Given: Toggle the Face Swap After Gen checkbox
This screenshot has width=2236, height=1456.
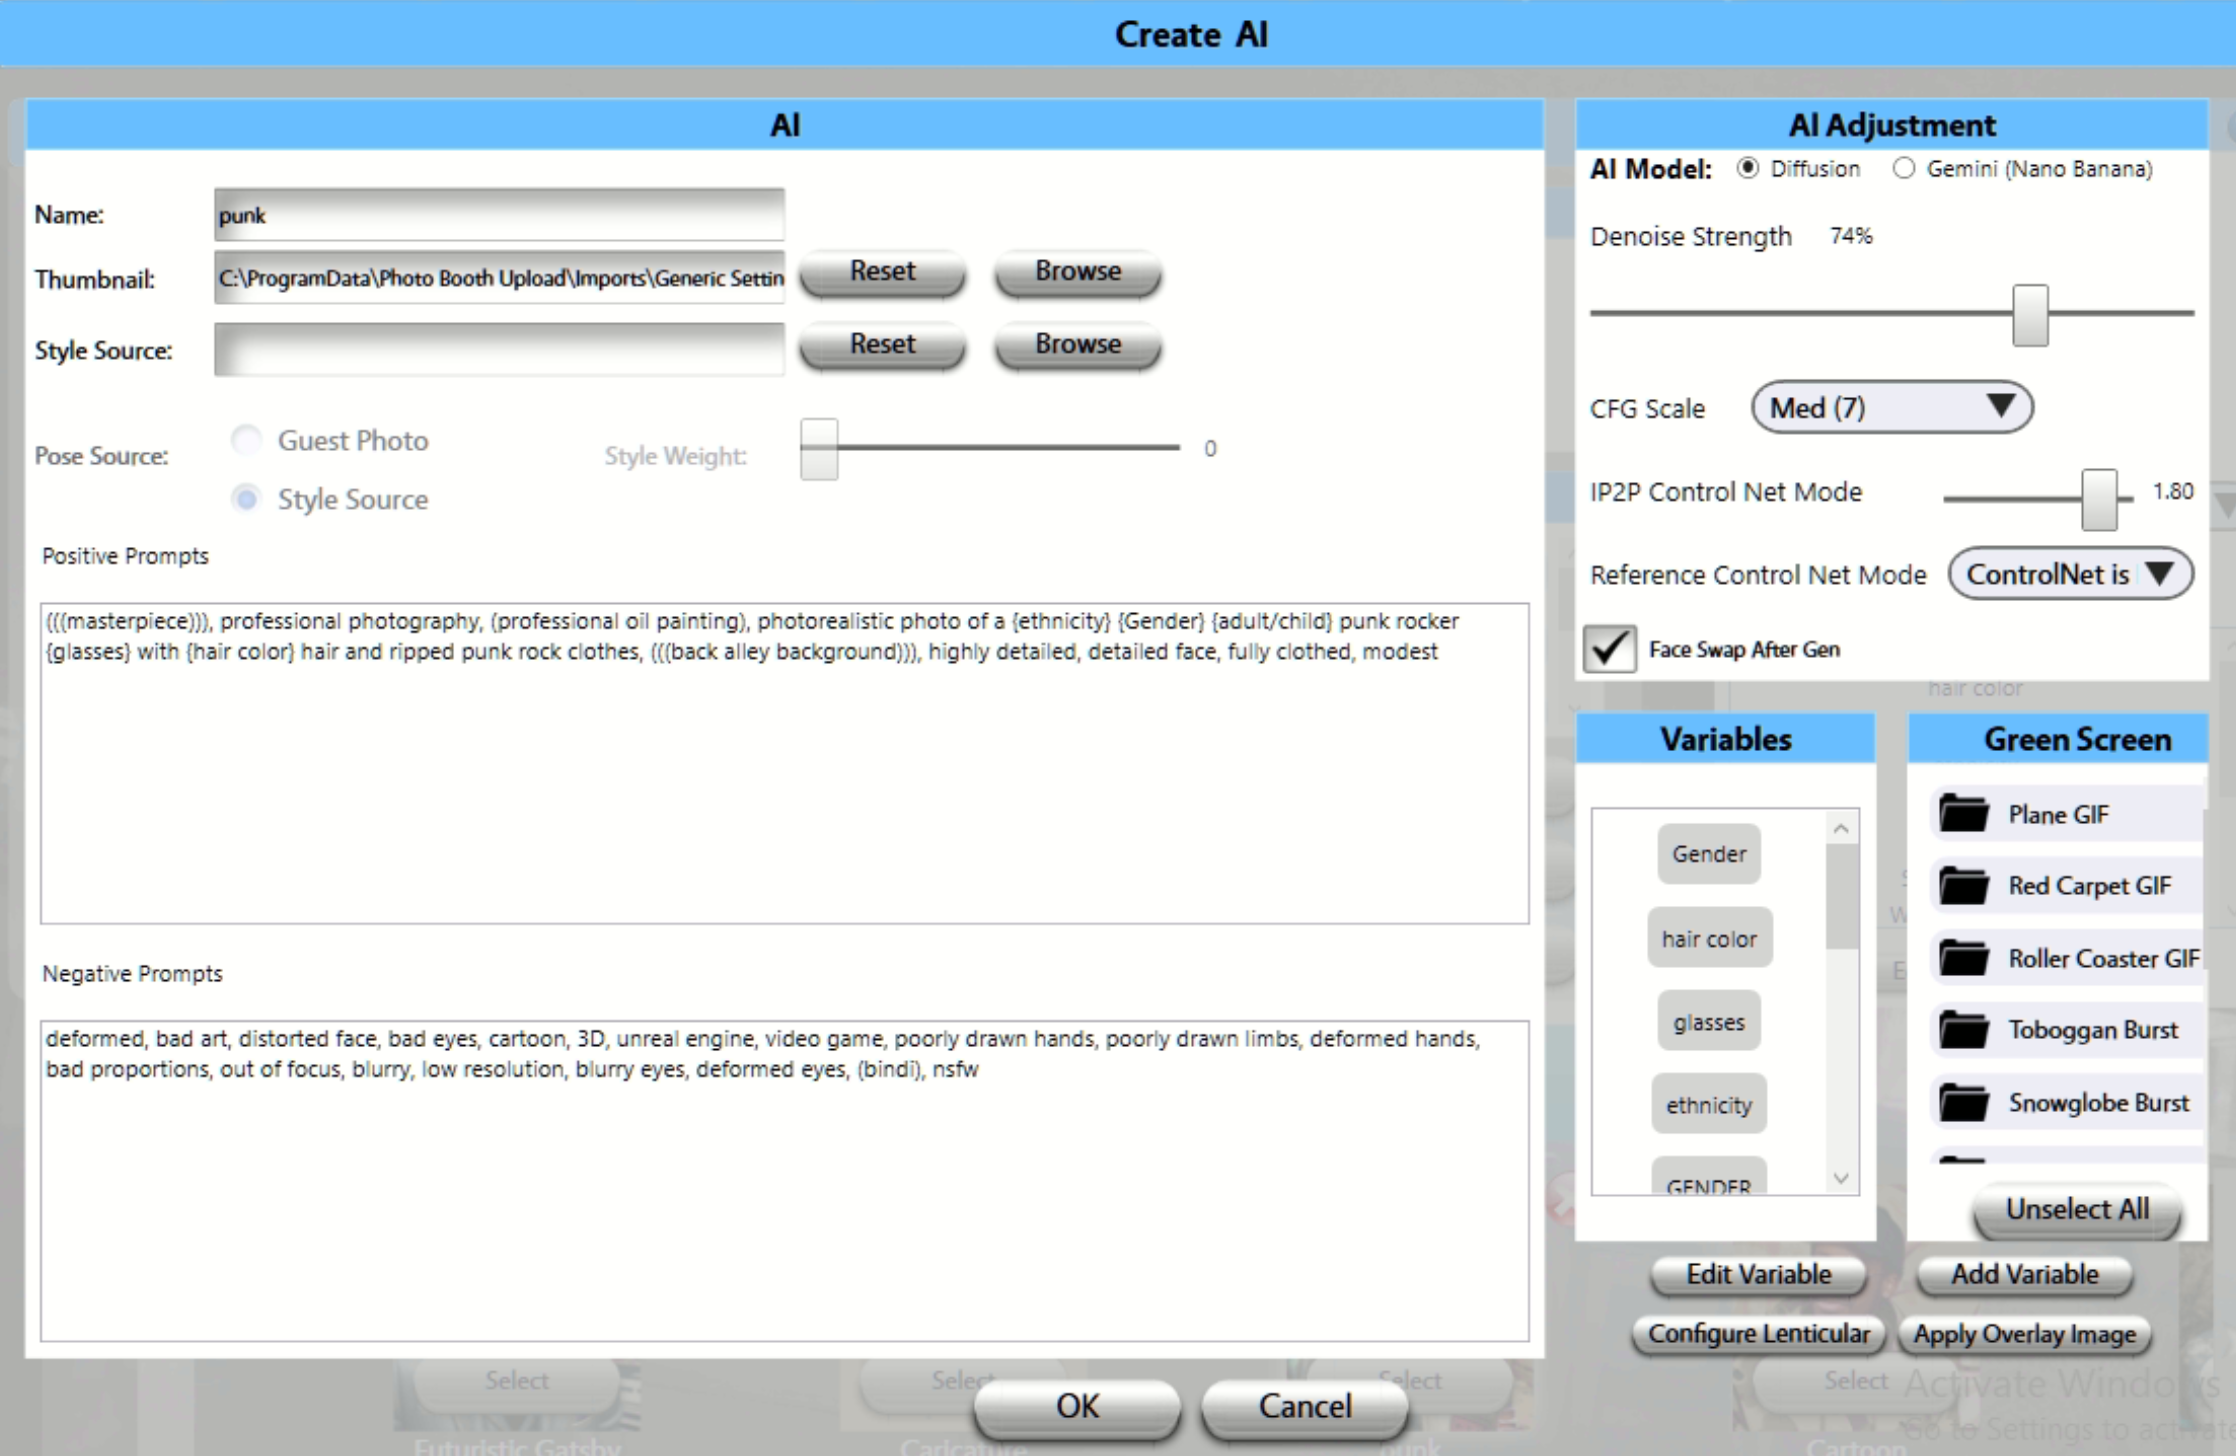Looking at the screenshot, I should tap(1610, 649).
